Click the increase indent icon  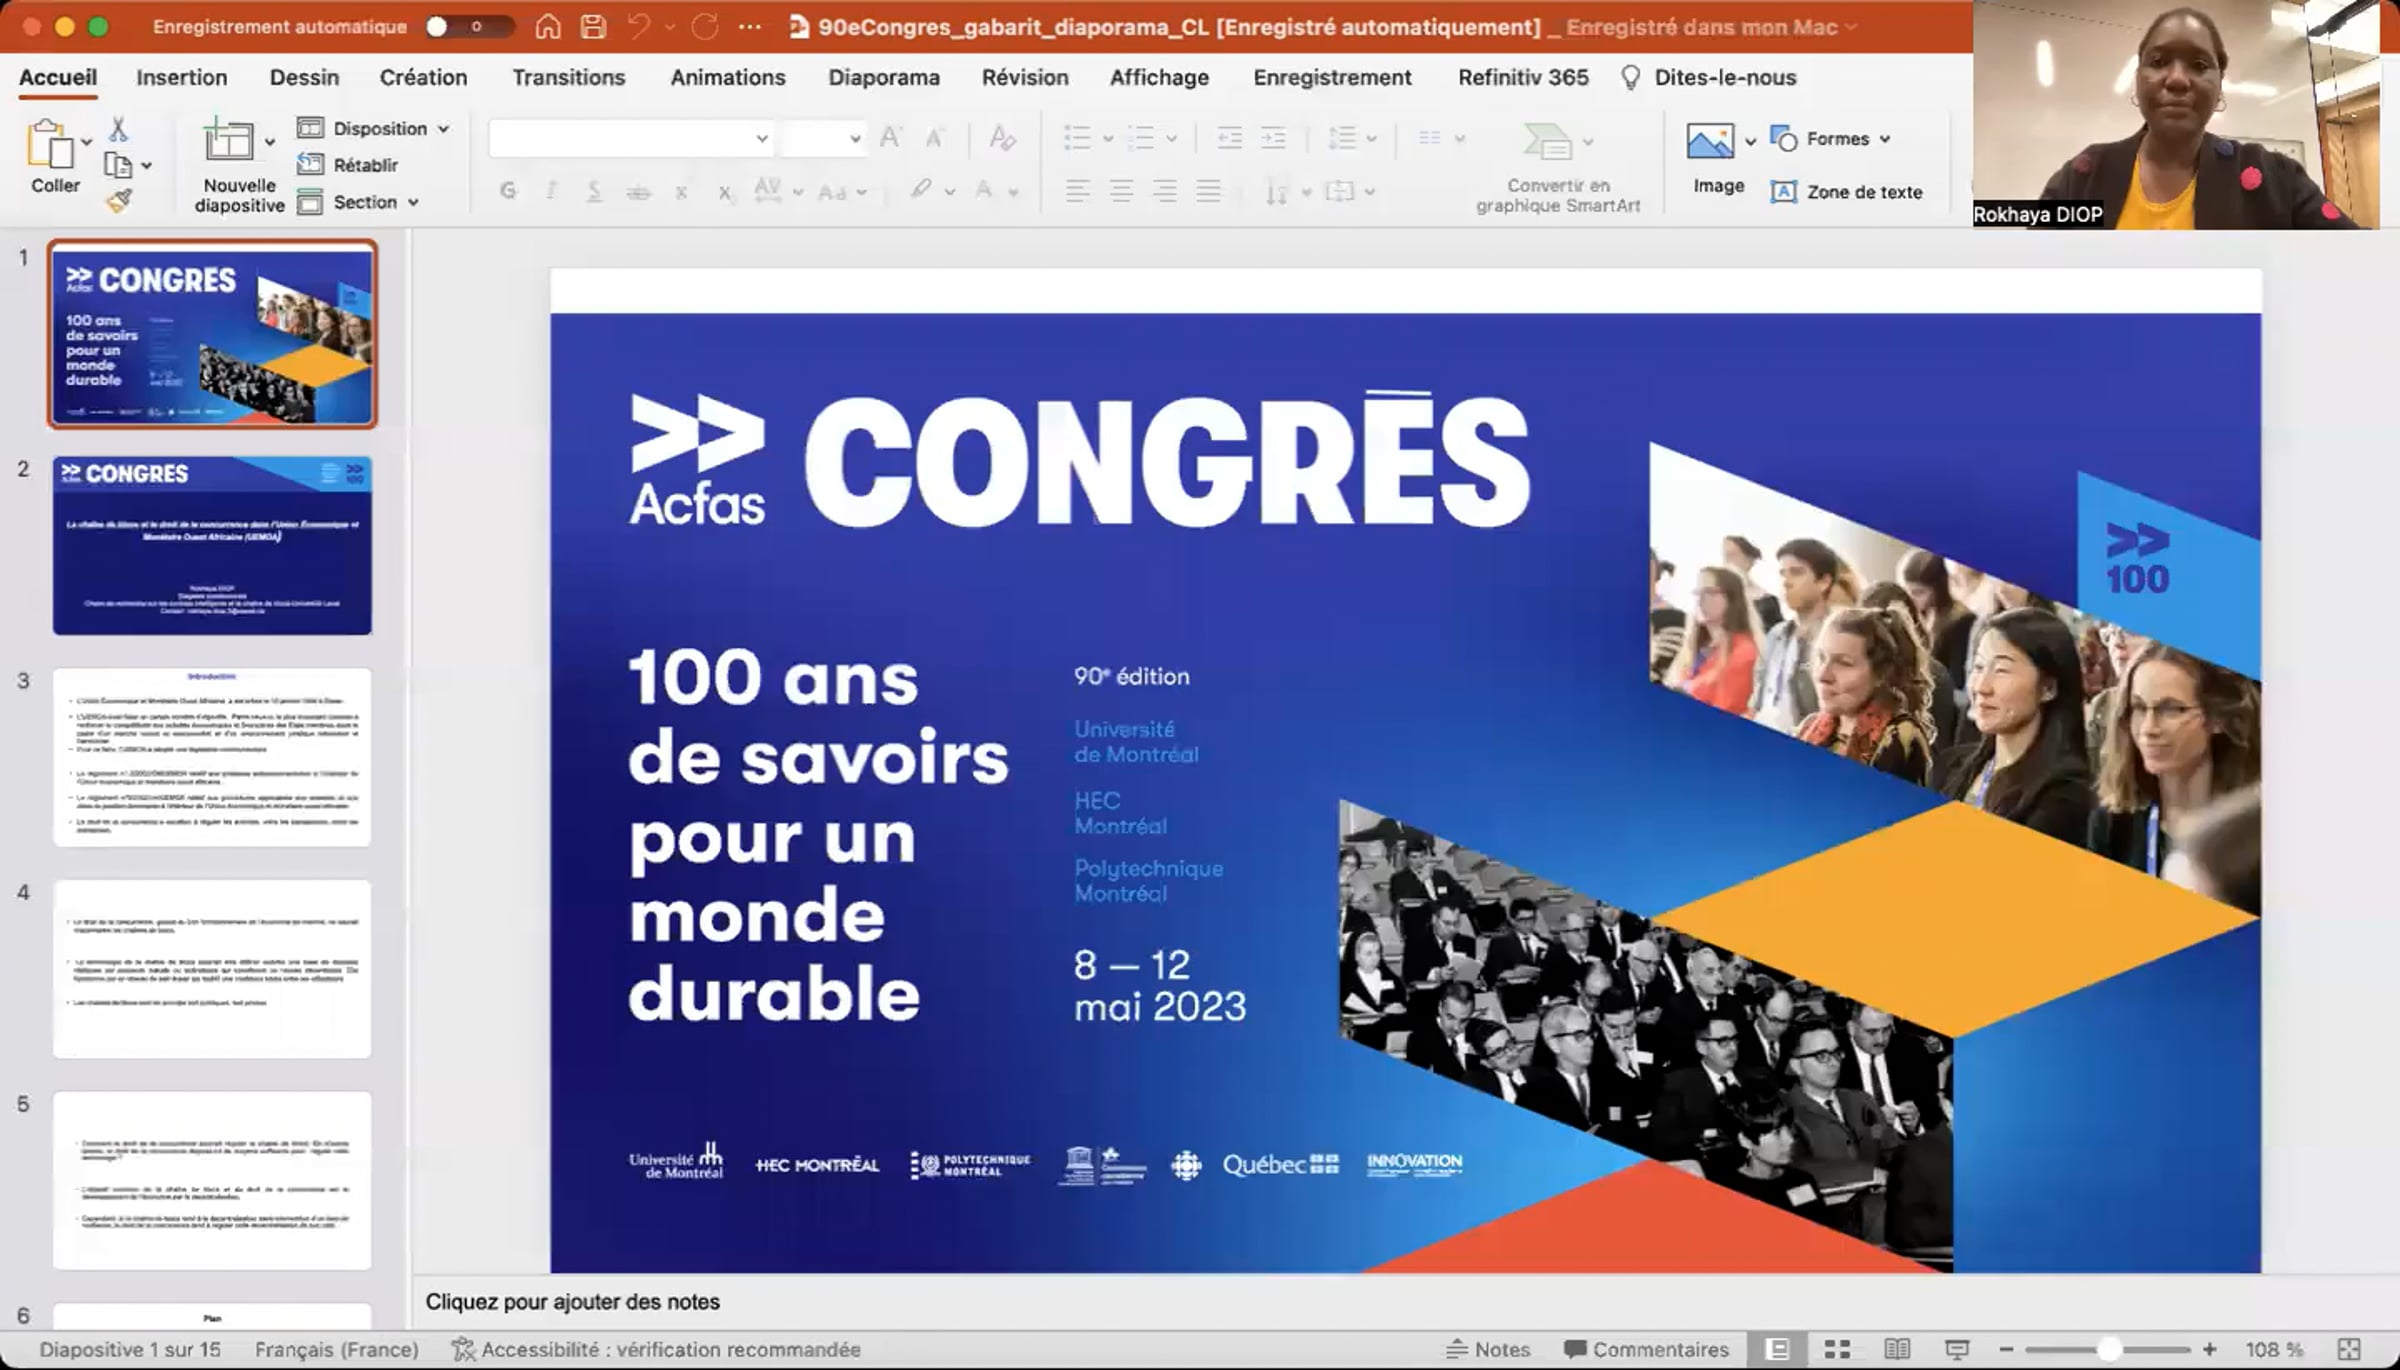pos(1273,138)
